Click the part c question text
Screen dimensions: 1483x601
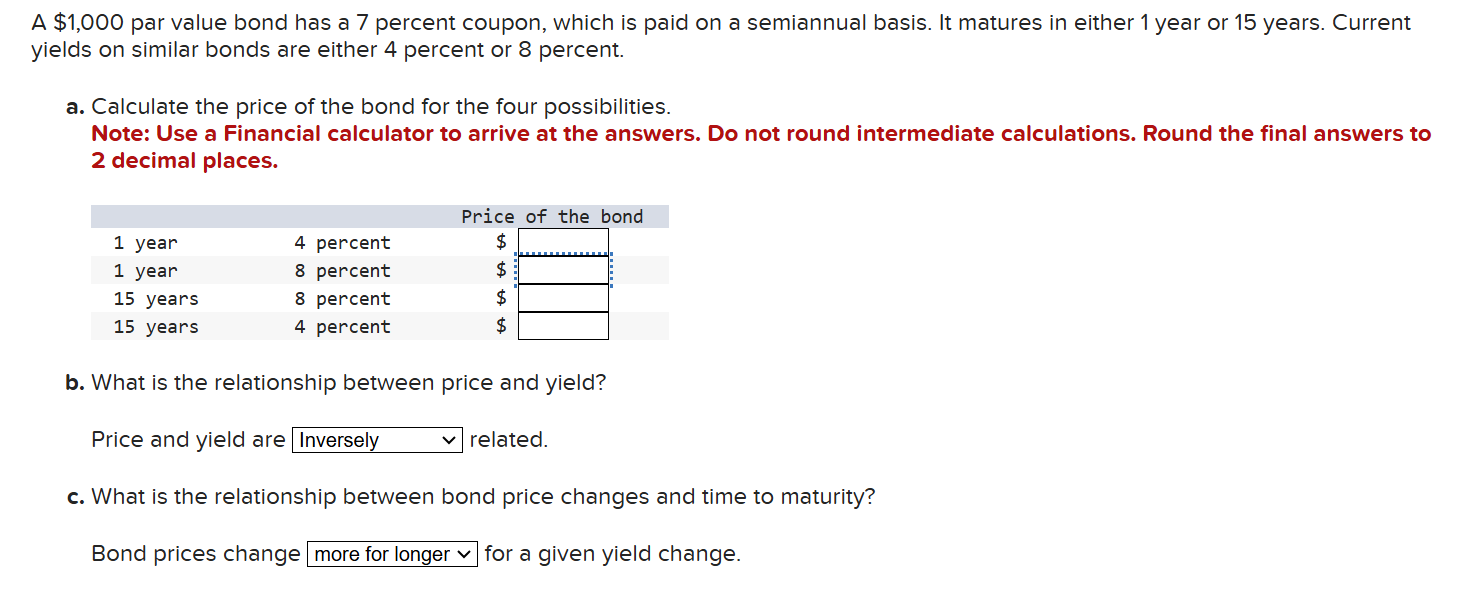click(x=470, y=496)
